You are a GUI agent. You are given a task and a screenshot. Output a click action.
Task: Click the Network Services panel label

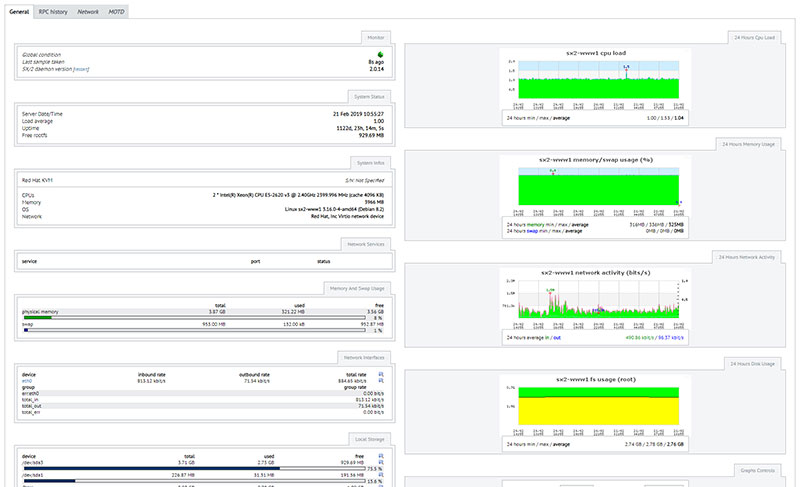(366, 244)
